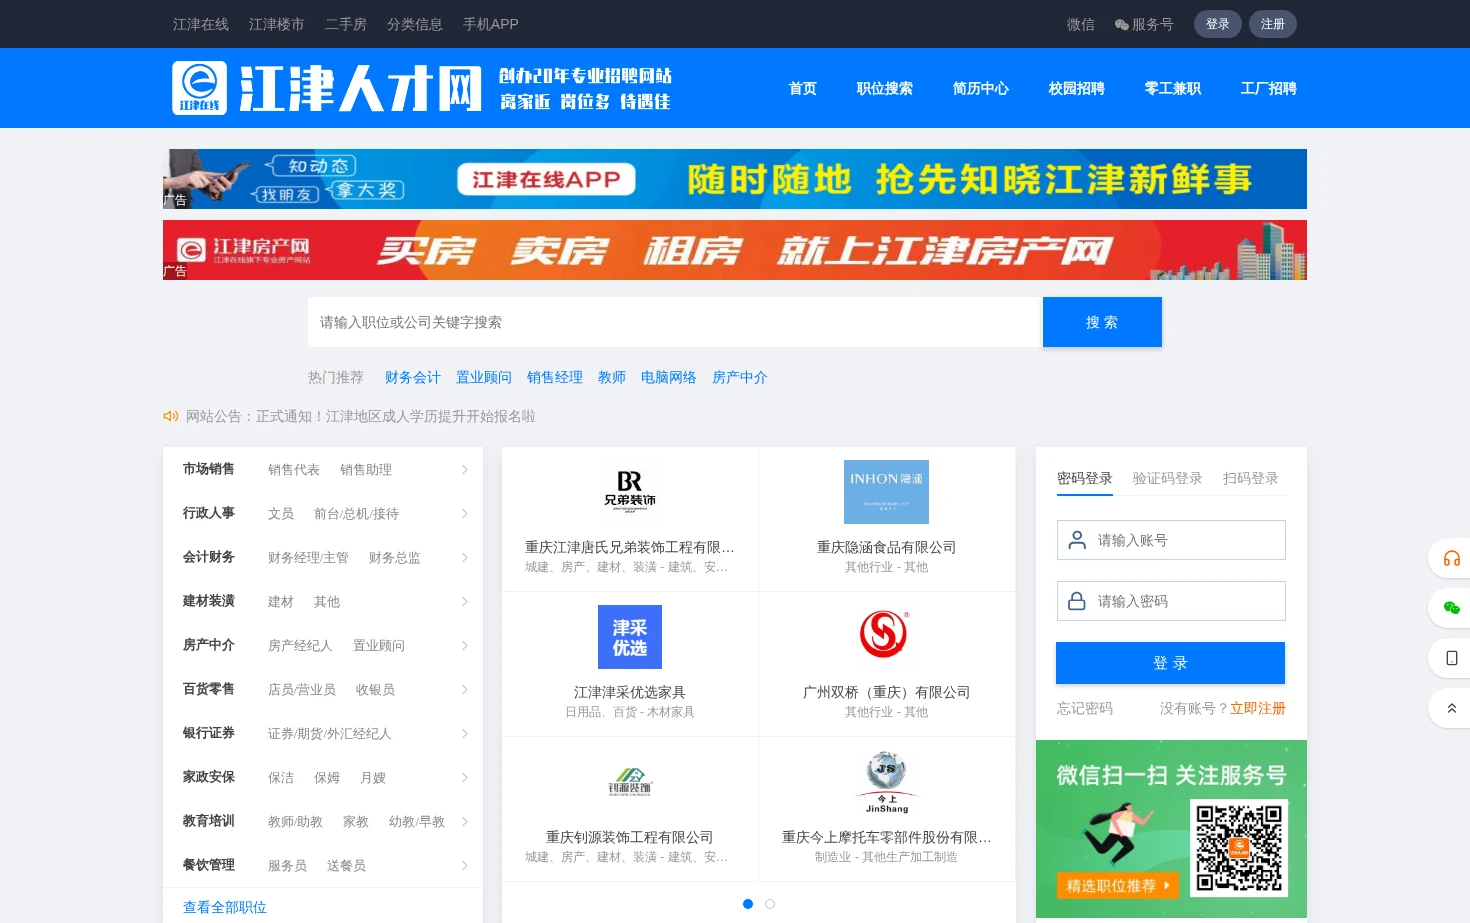Open the JinShang 今上 company logo
Screen dimensions: 1470x923
pos(887,782)
